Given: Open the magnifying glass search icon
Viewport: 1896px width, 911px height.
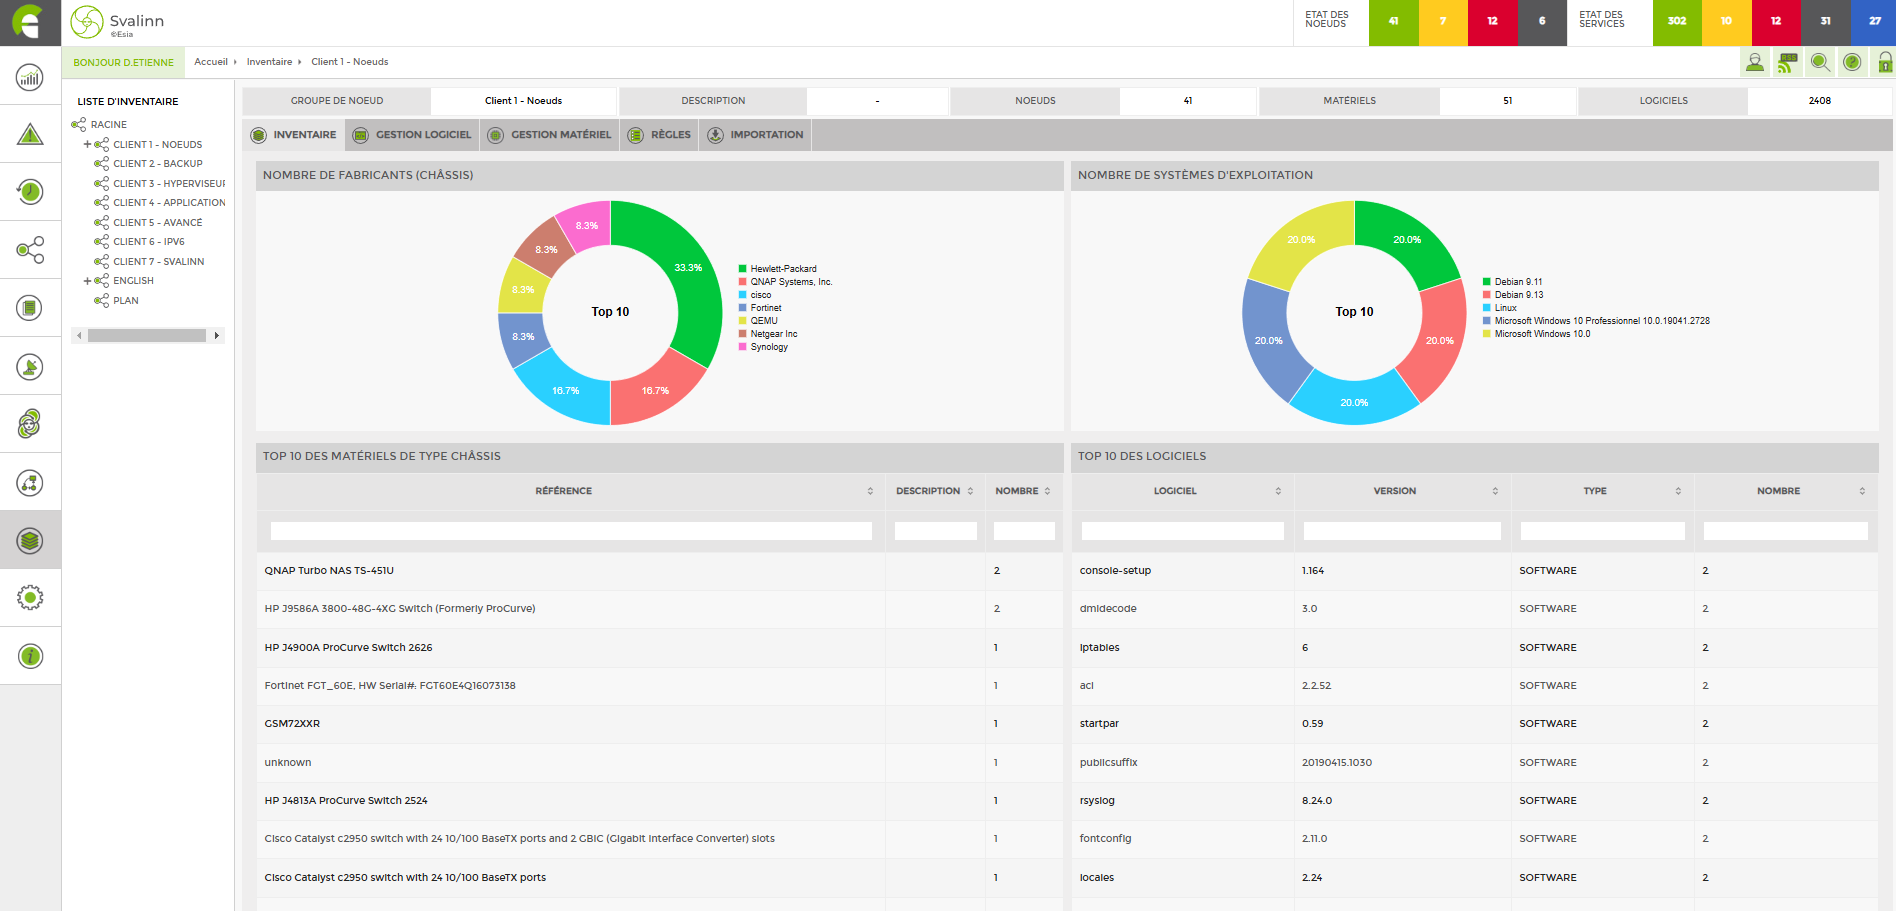Looking at the screenshot, I should 1820,63.
